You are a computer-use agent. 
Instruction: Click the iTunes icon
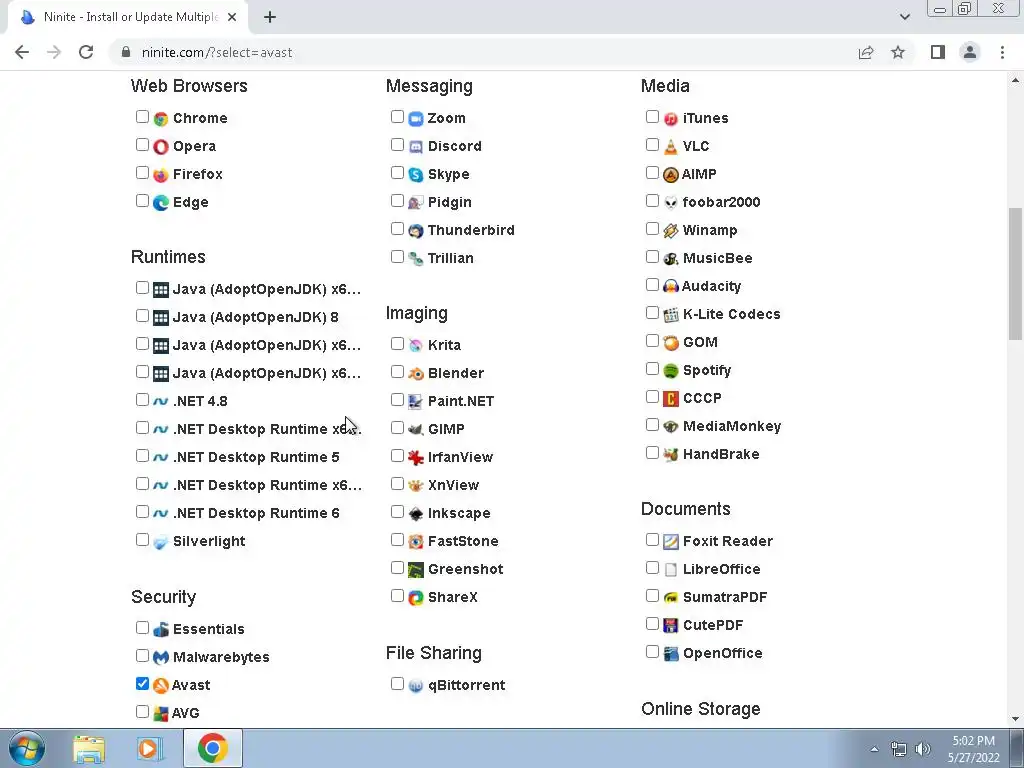coord(671,119)
